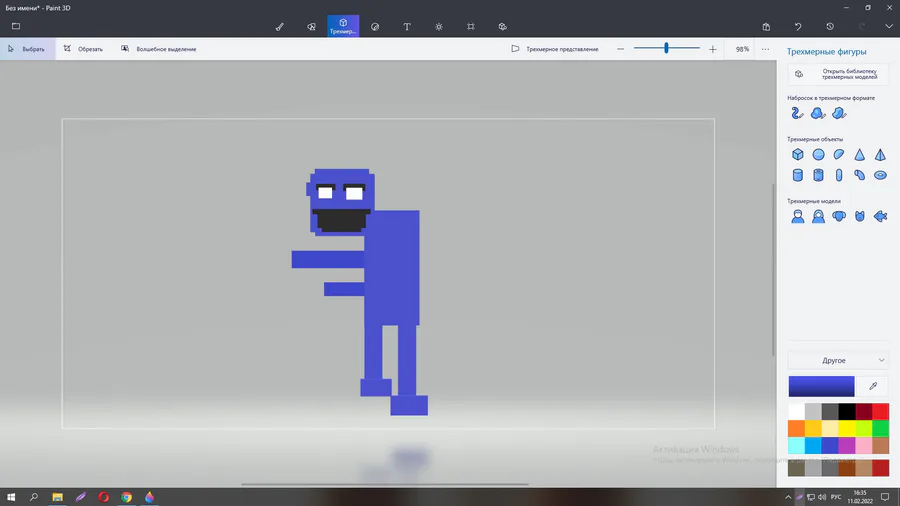Insert the fish 3D model
The width and height of the screenshot is (900, 506).
click(x=880, y=216)
